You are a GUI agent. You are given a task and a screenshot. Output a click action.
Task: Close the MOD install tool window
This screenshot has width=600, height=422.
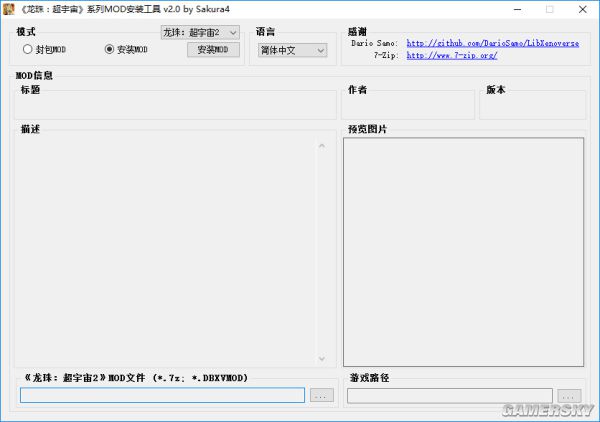coord(583,9)
